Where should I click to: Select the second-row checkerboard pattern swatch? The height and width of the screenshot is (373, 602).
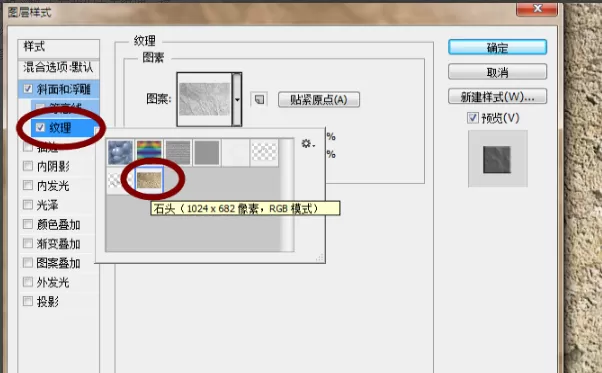[x=120, y=180]
